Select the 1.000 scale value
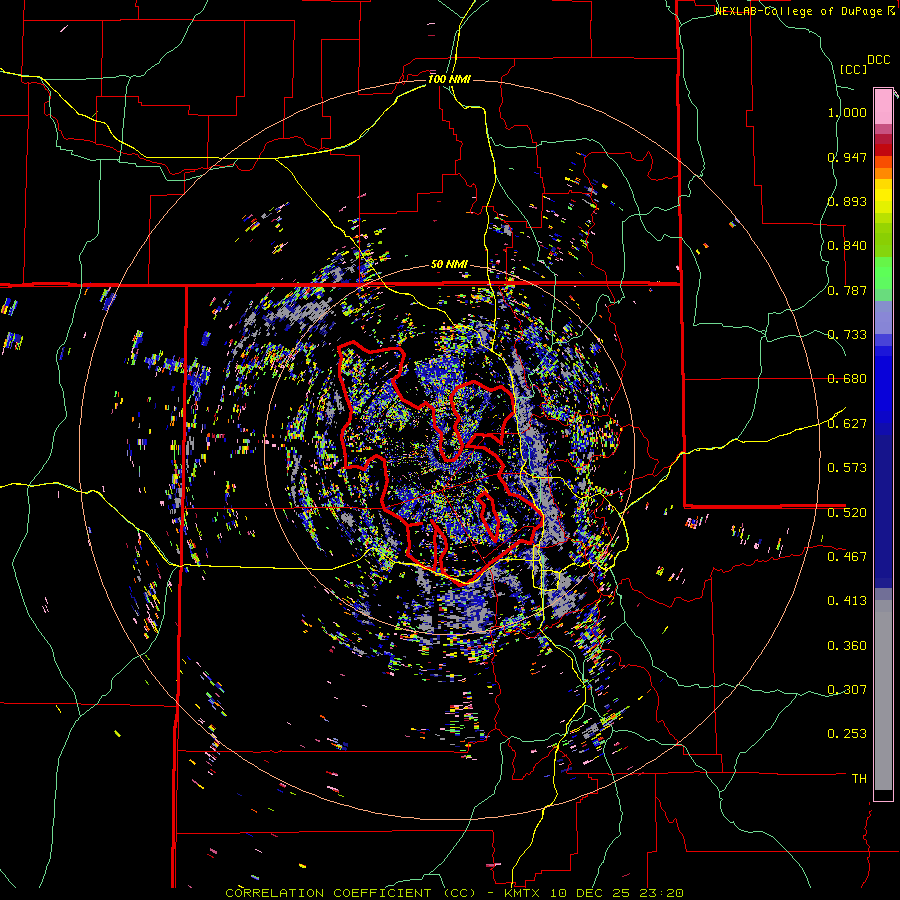The image size is (900, 900). tap(847, 112)
